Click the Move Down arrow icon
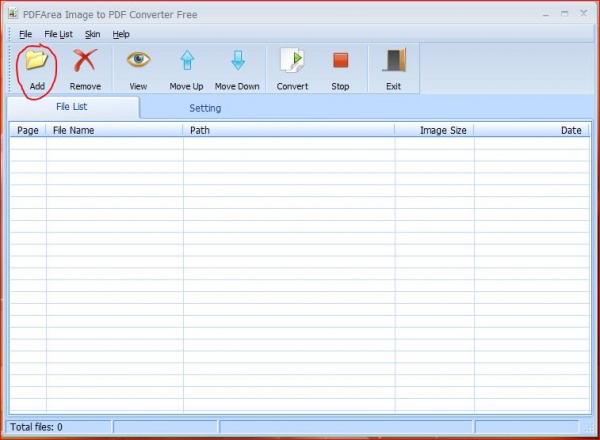This screenshot has height=440, width=600. pyautogui.click(x=238, y=60)
